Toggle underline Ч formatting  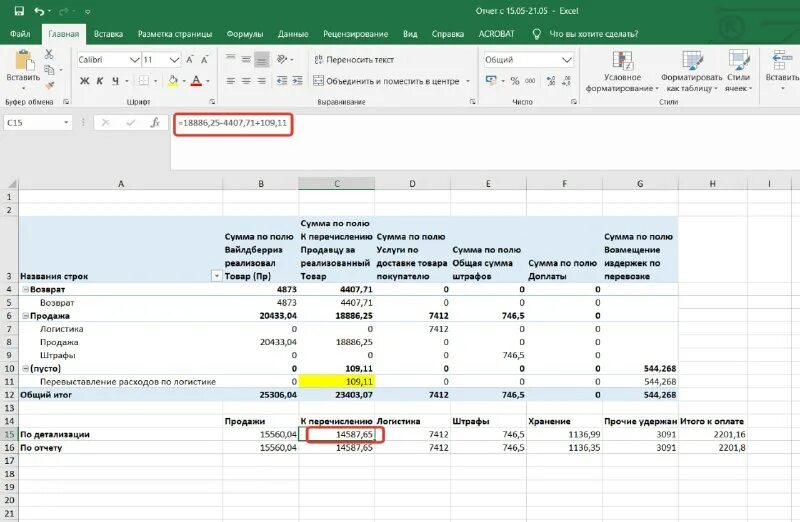point(115,81)
